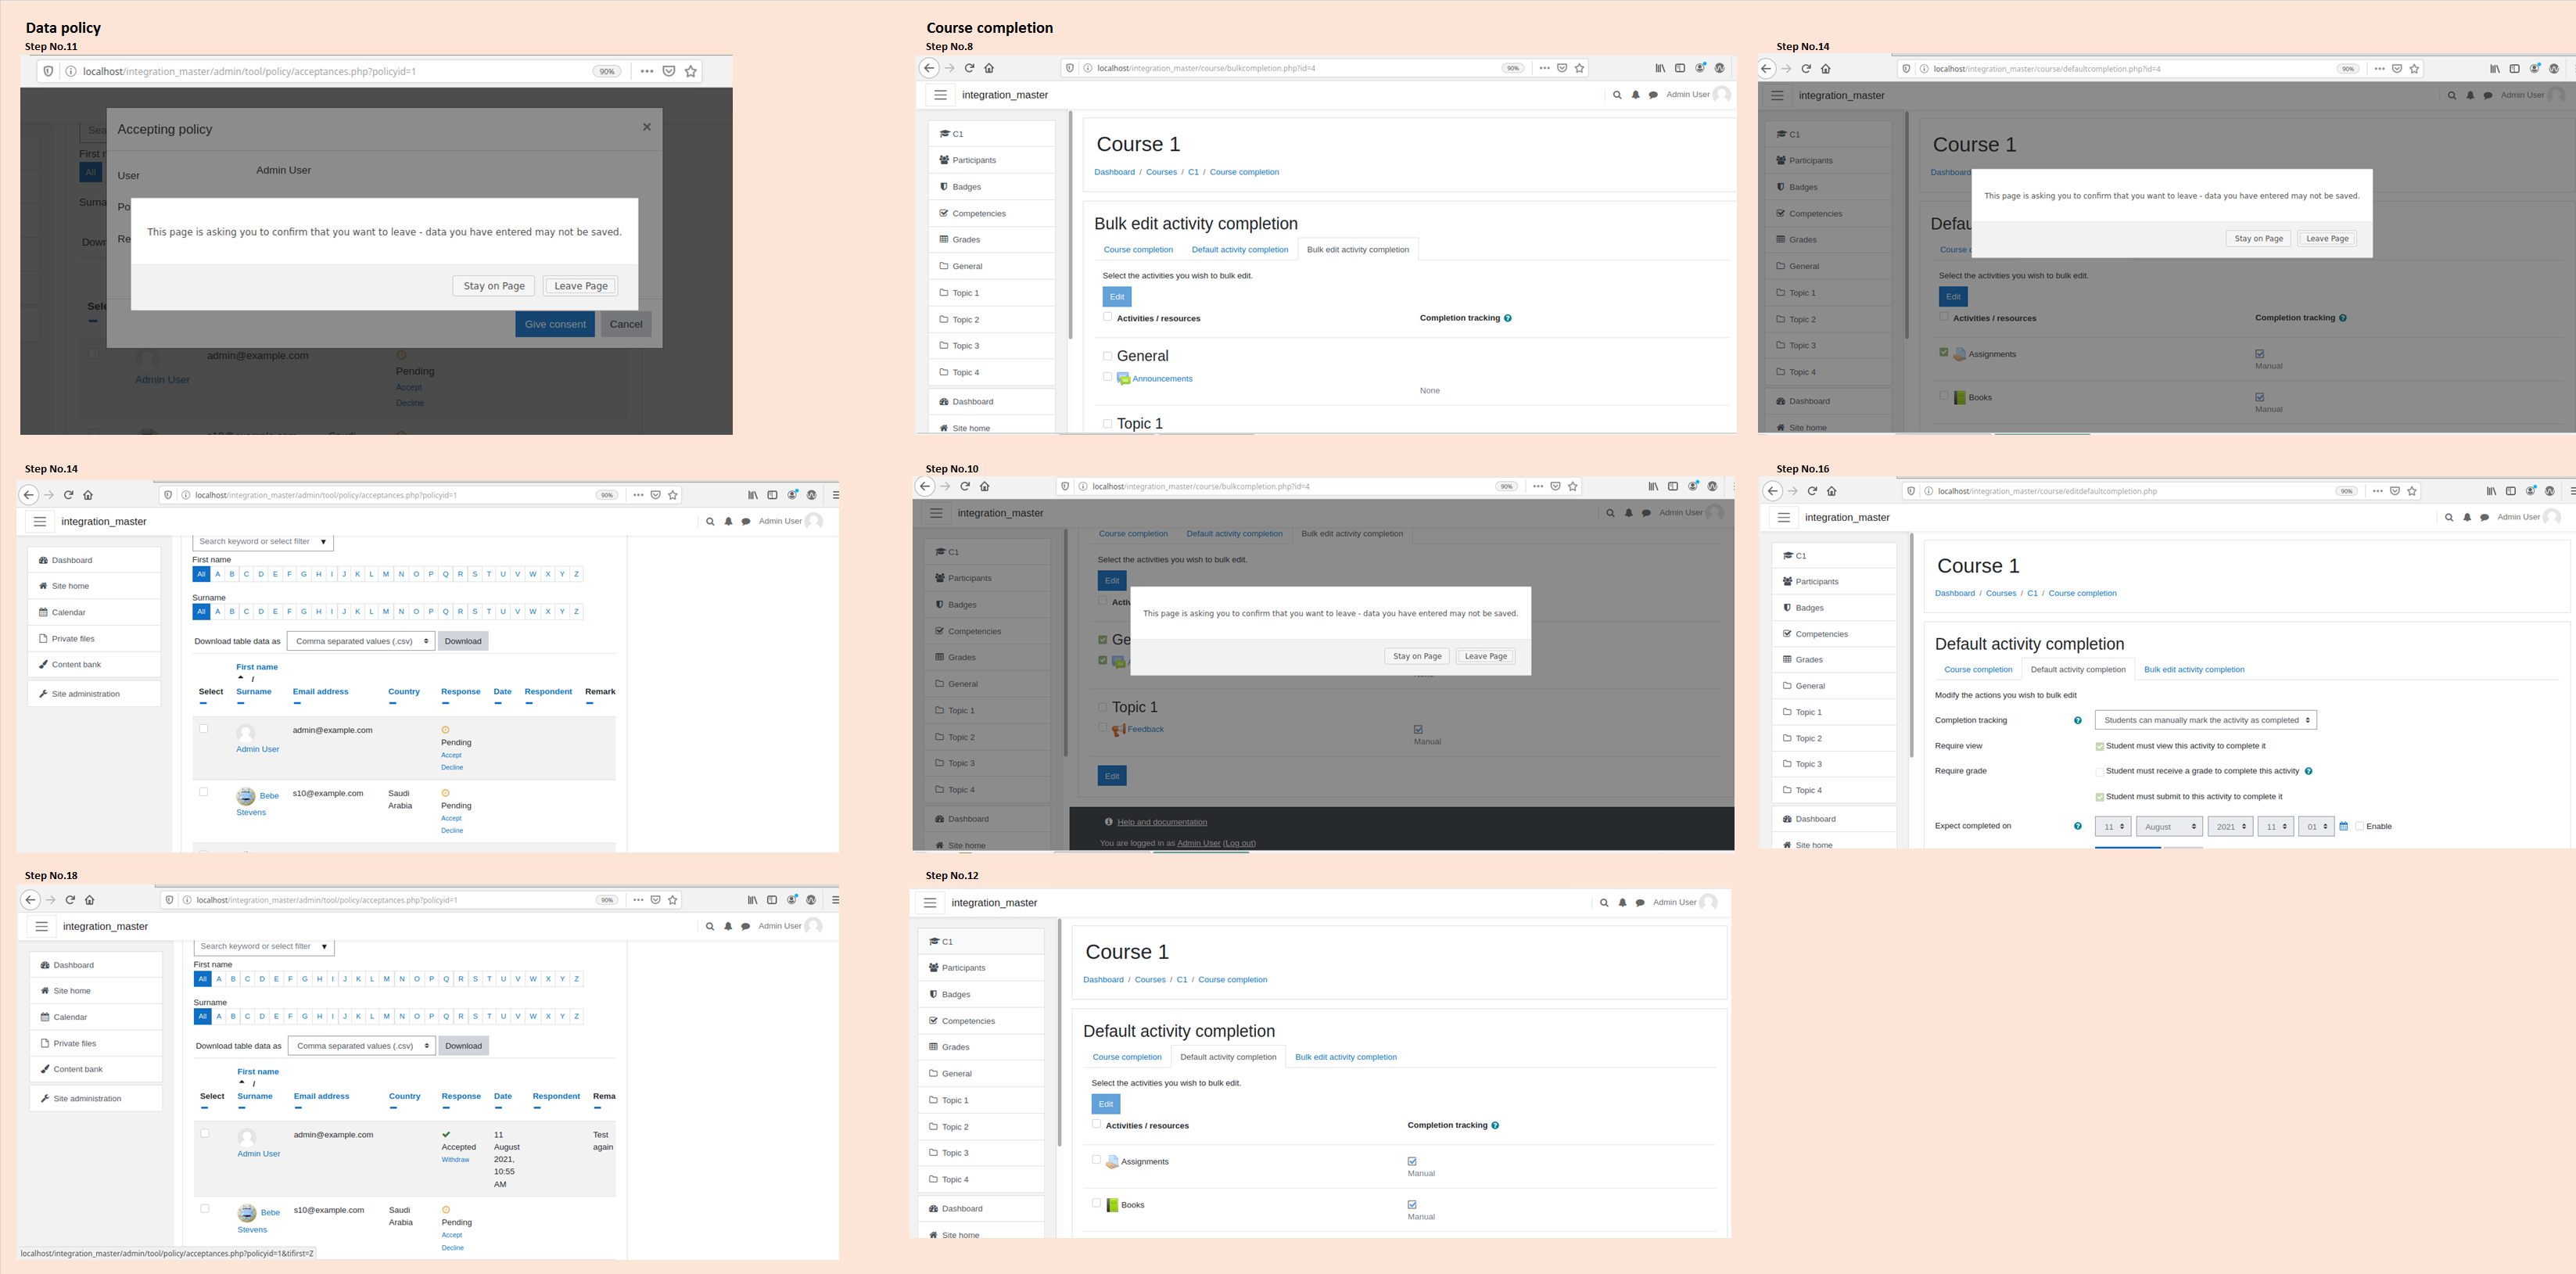This screenshot has width=2576, height=1274.
Task: Open the 2021 year dropdown in Step No.16
Action: (x=2231, y=827)
